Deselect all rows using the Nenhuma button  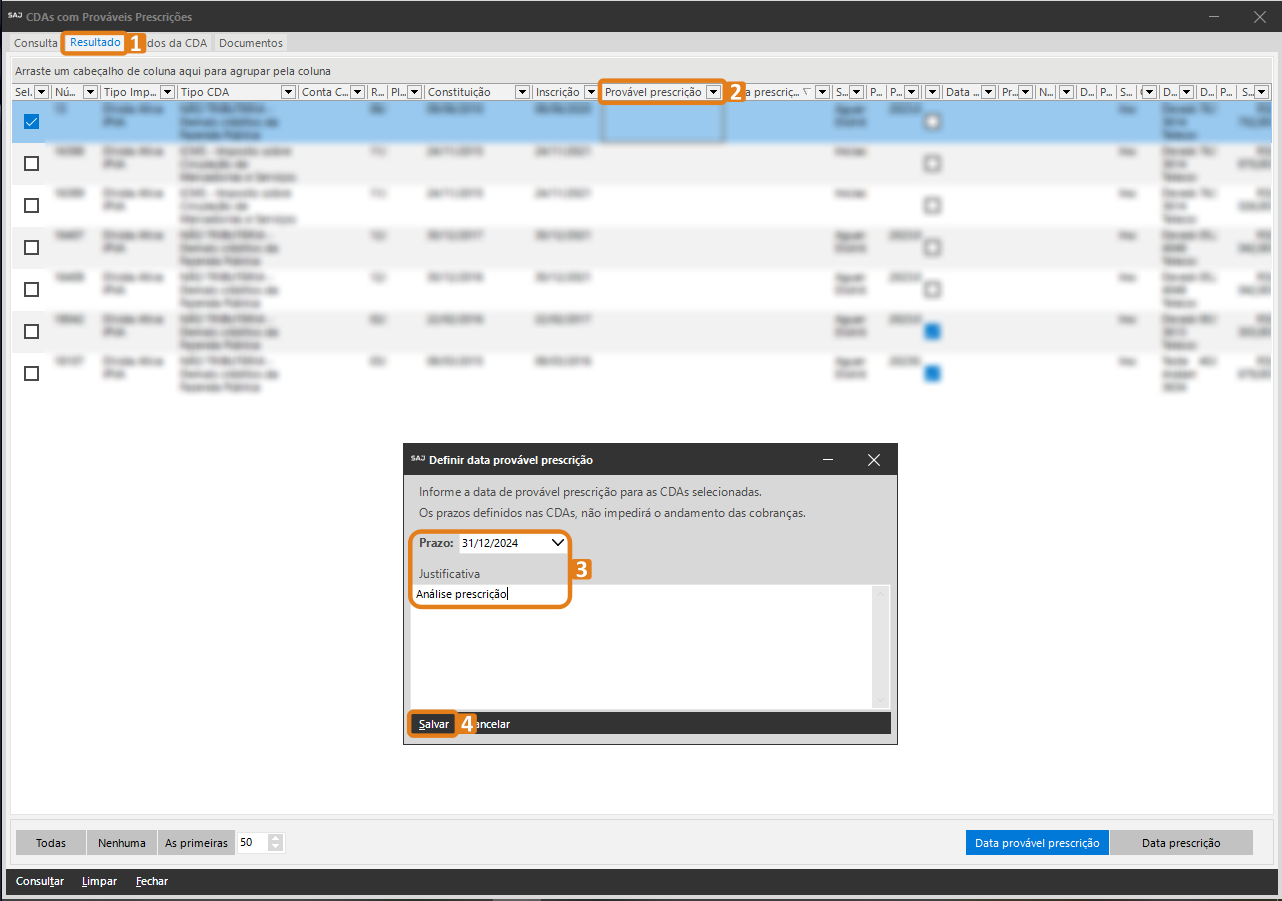tap(122, 843)
